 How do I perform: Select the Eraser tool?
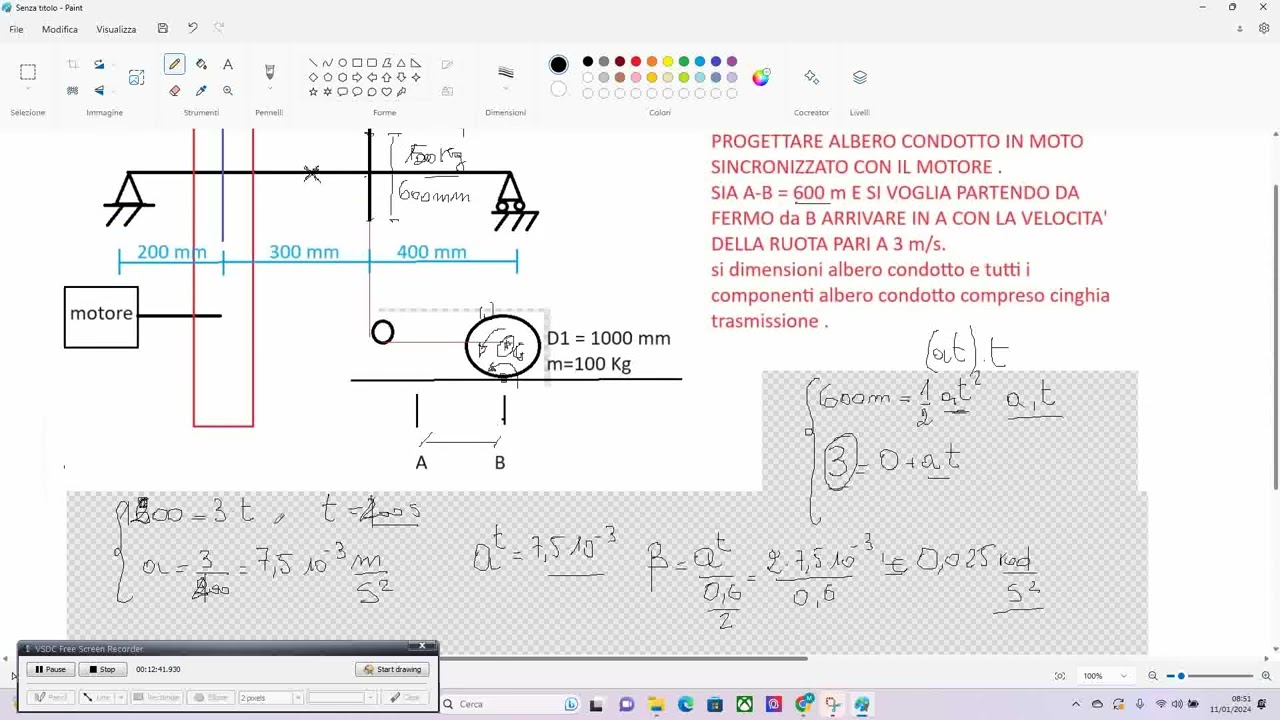tap(174, 90)
